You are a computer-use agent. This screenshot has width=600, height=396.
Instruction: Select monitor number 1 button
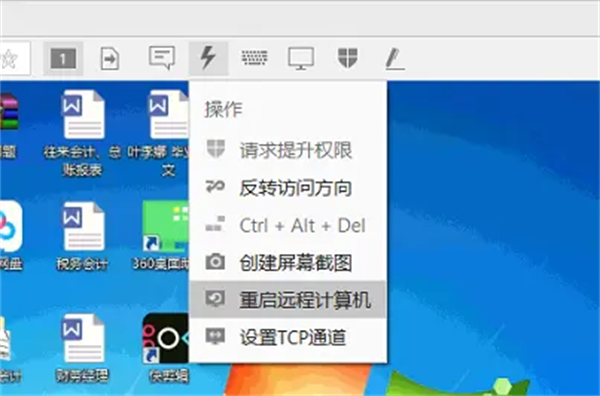pyautogui.click(x=63, y=59)
